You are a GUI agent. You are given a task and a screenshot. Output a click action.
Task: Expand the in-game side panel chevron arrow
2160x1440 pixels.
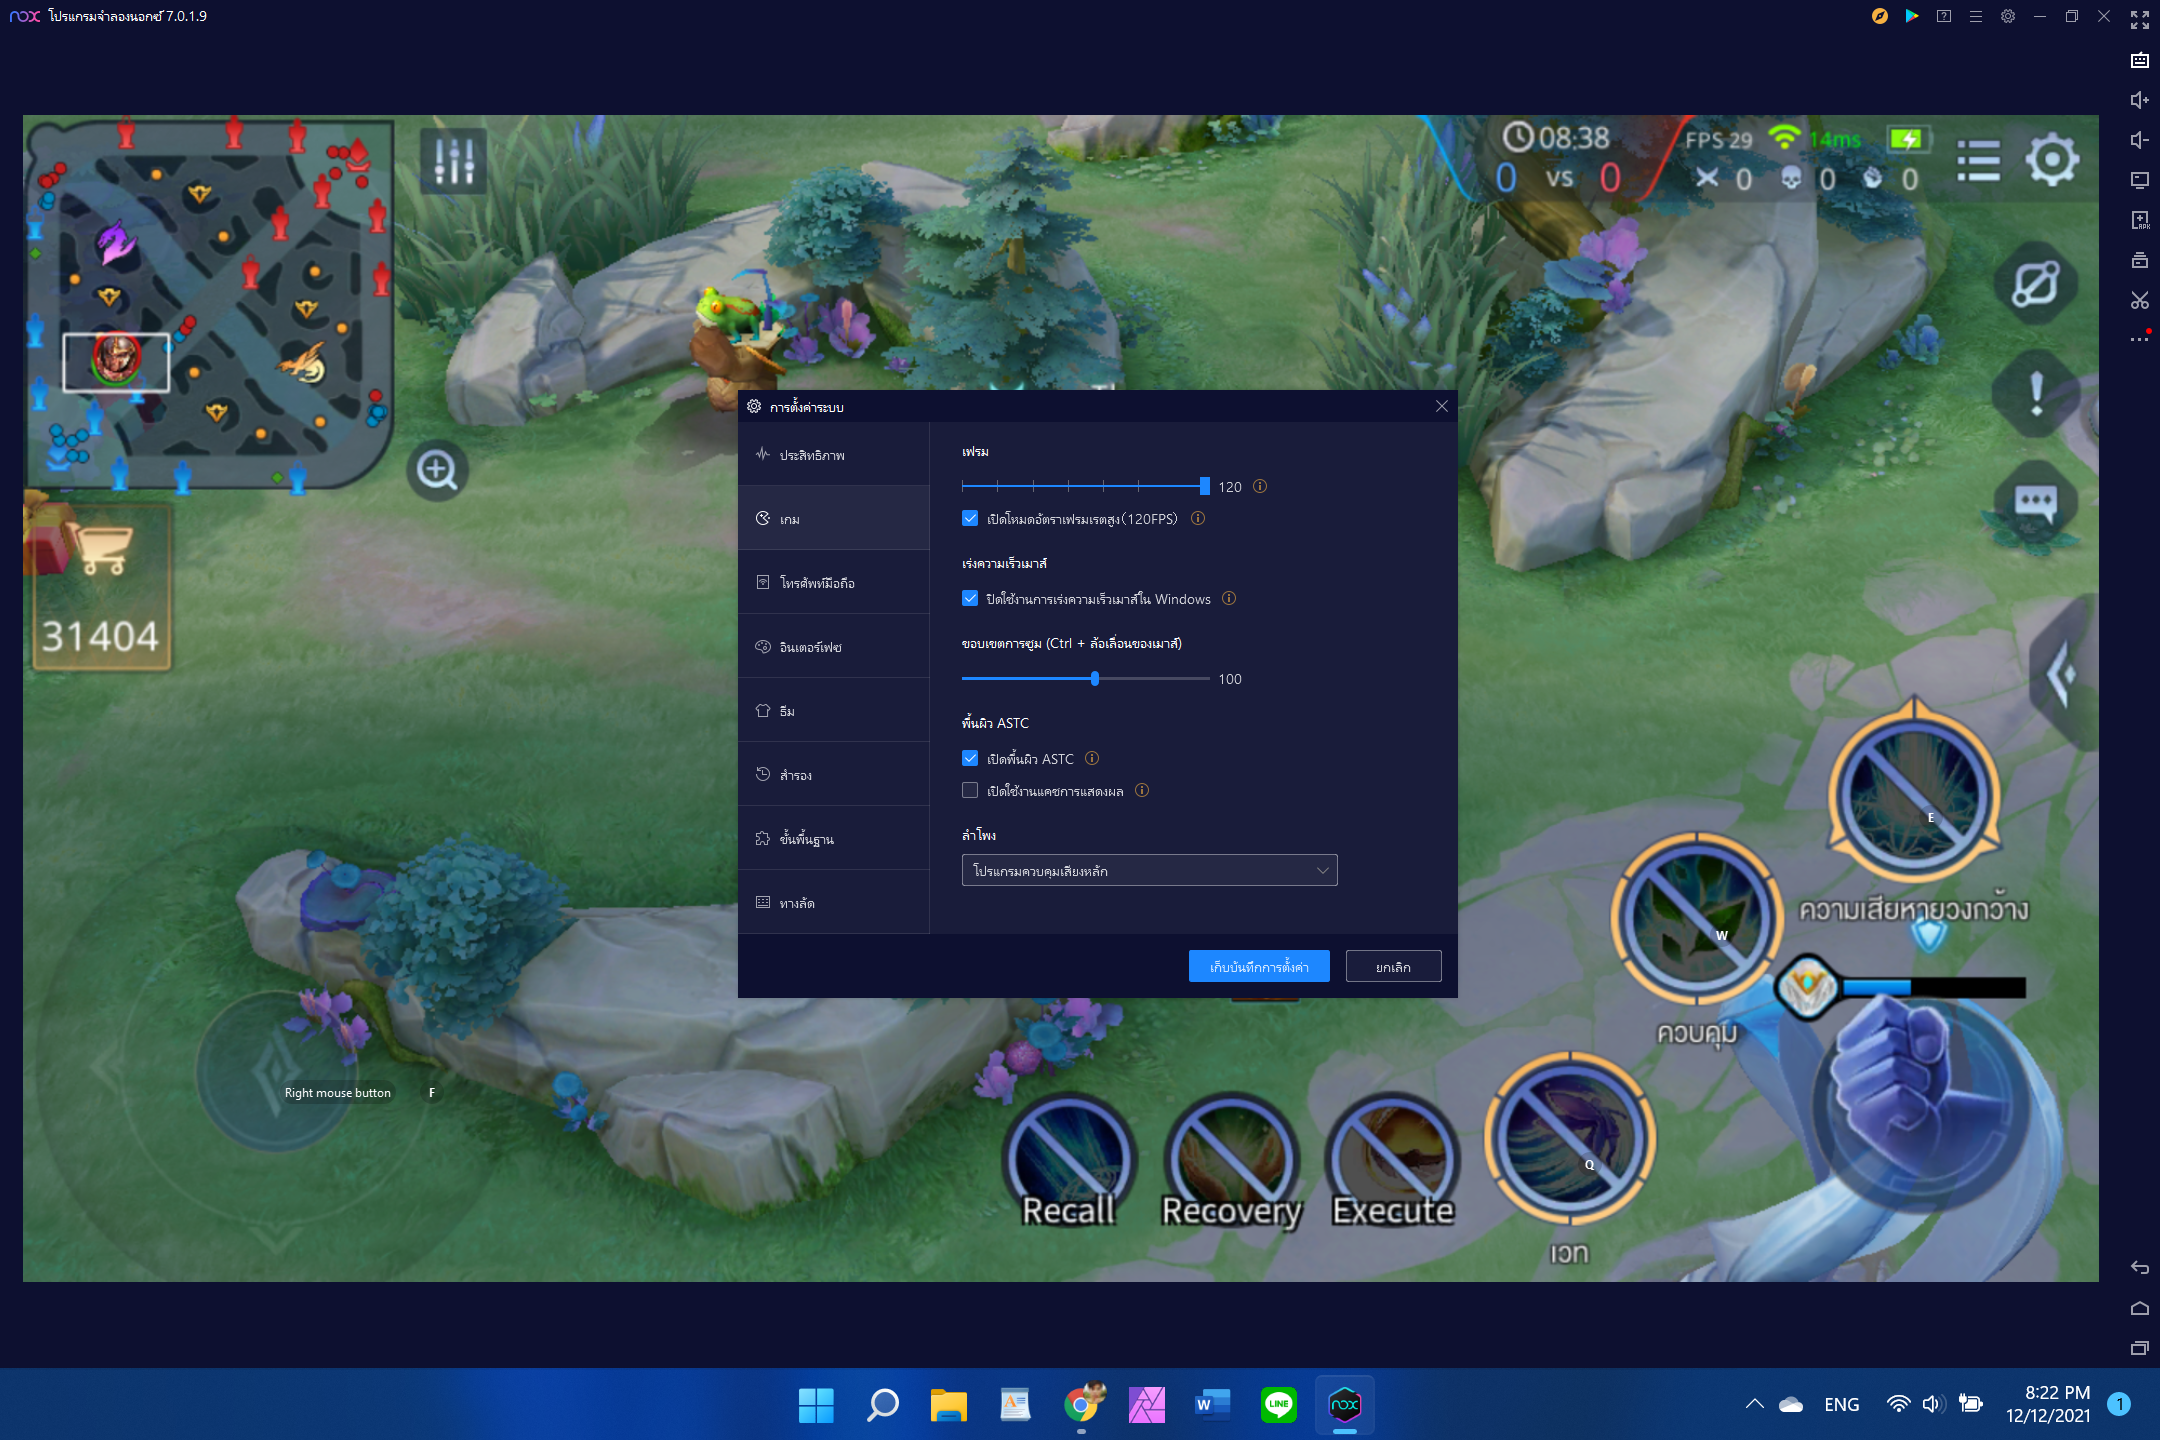point(2064,675)
